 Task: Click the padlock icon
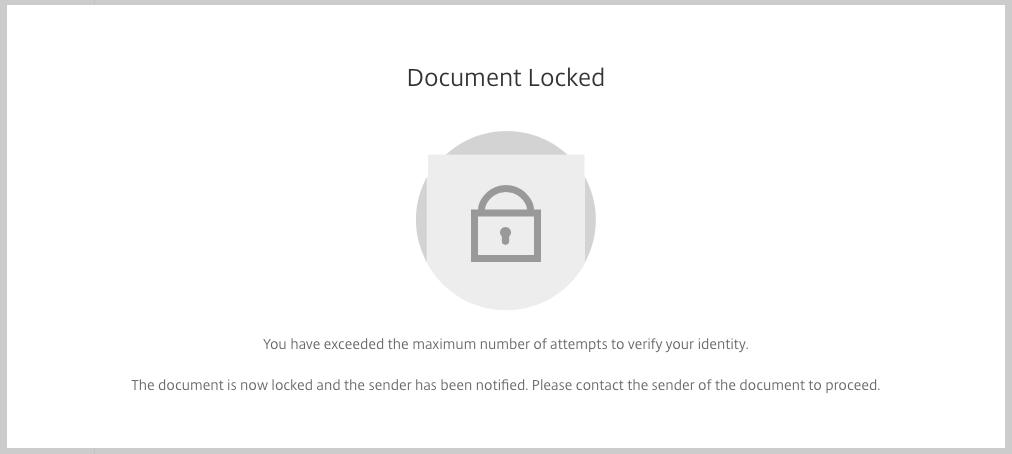click(x=505, y=223)
